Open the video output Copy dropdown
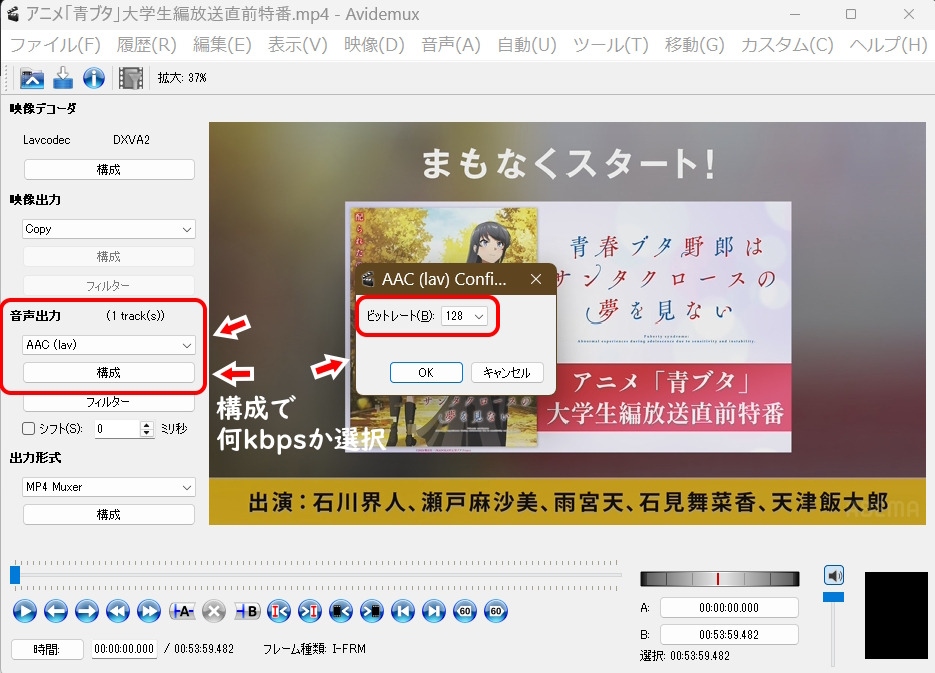The width and height of the screenshot is (935, 673). tap(109, 229)
